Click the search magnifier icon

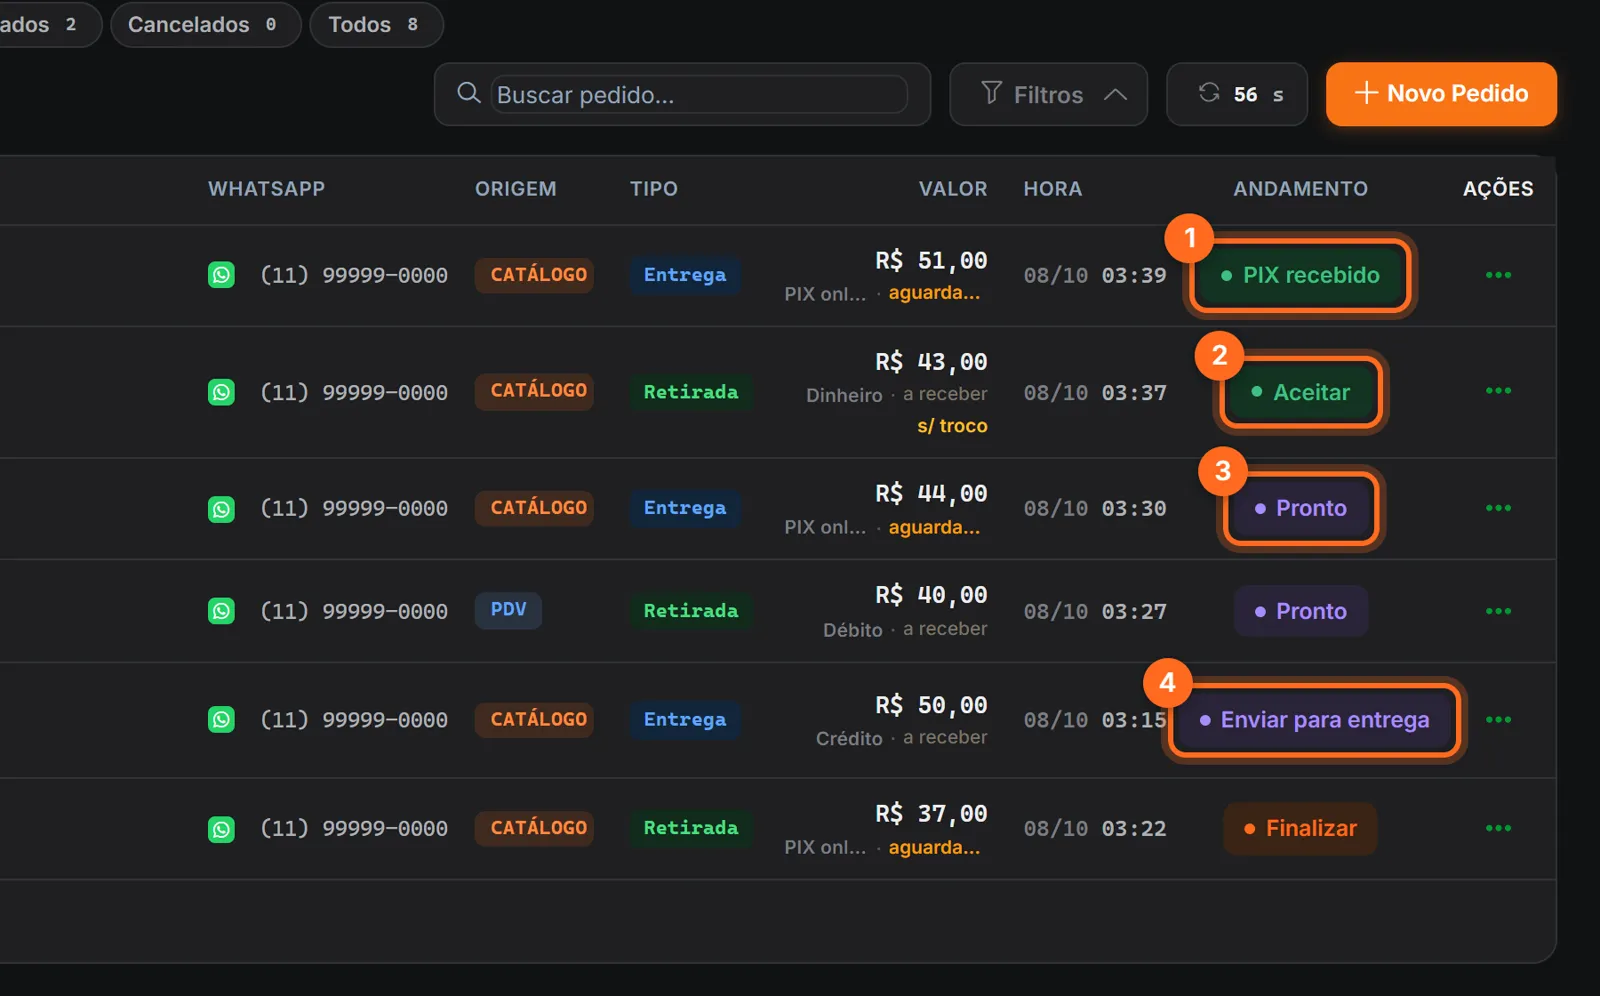point(468,94)
